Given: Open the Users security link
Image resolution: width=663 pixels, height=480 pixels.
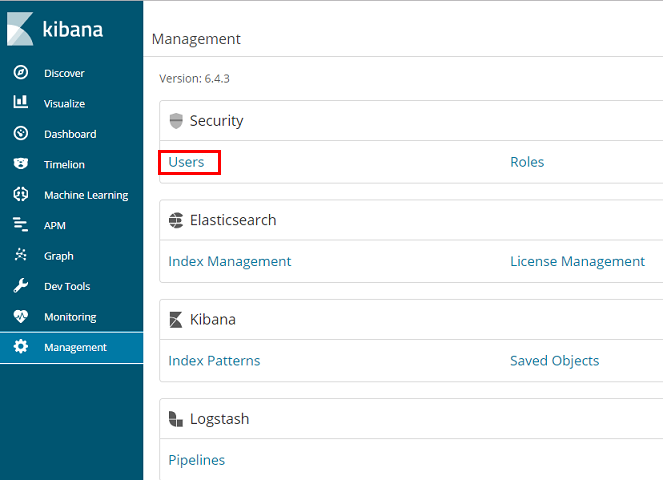Looking at the screenshot, I should 187,162.
